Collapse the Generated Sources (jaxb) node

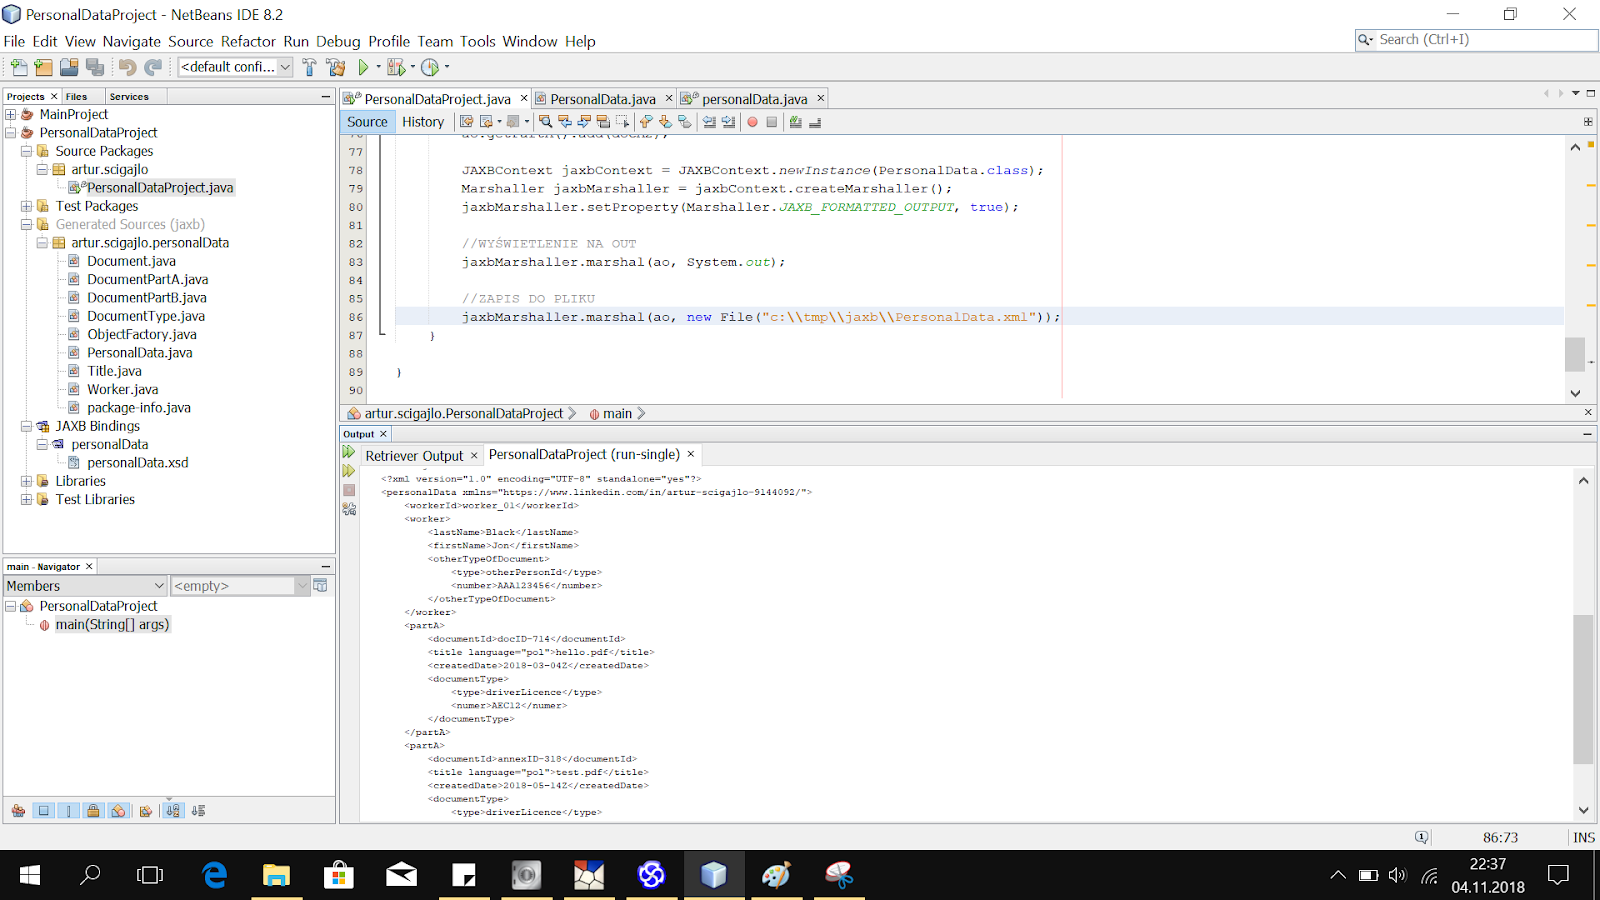coord(26,224)
